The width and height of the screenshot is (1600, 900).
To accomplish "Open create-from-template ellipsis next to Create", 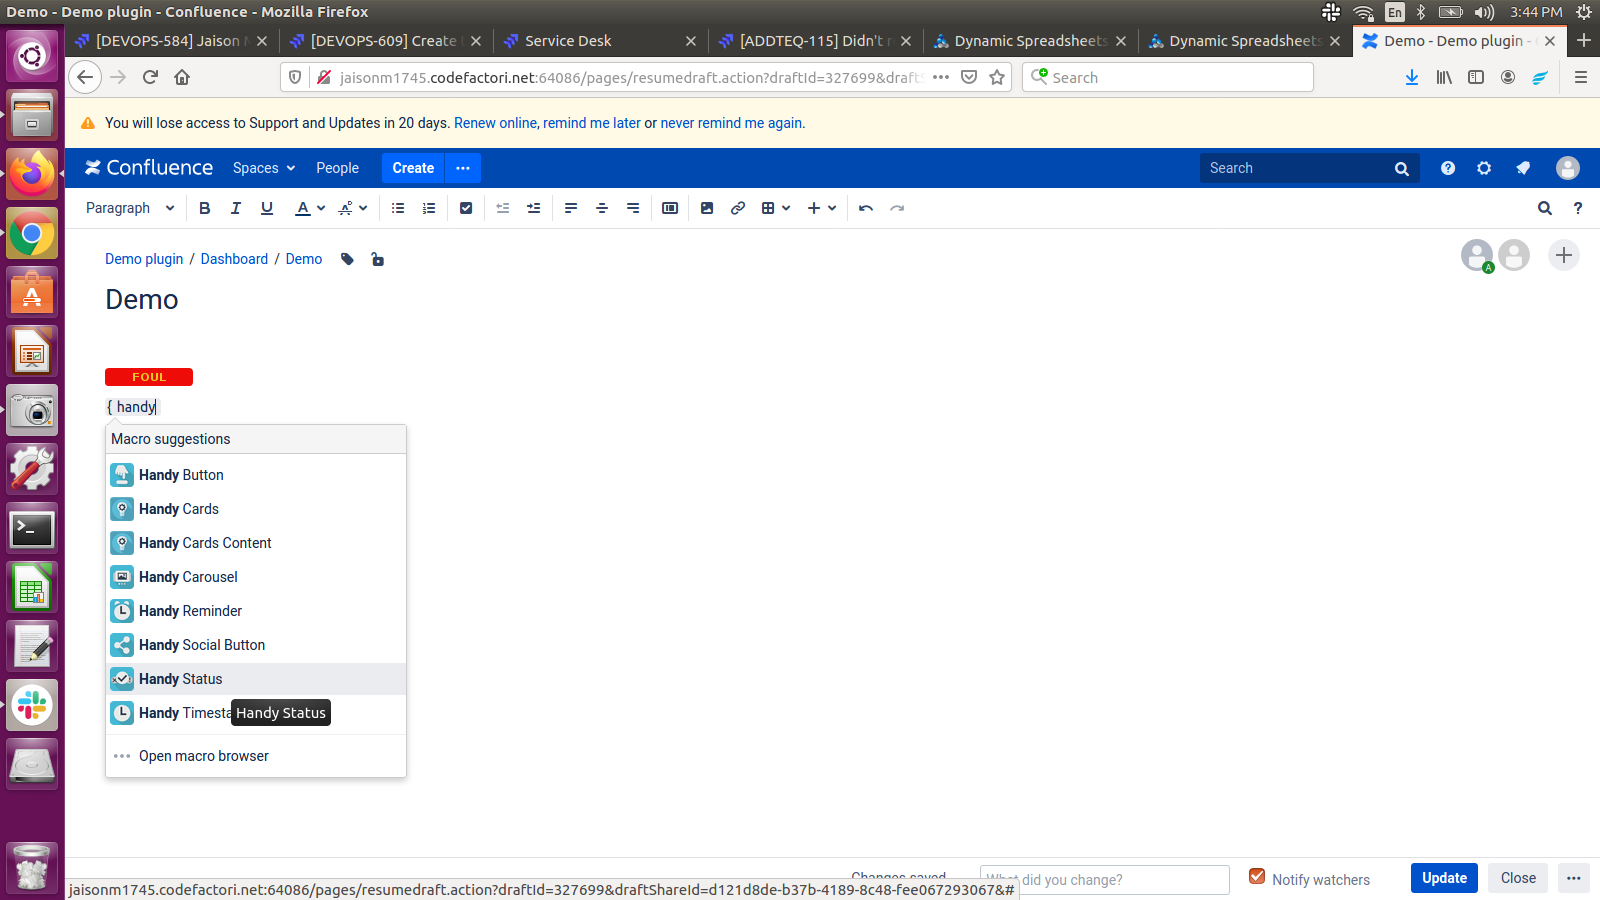I will (463, 168).
